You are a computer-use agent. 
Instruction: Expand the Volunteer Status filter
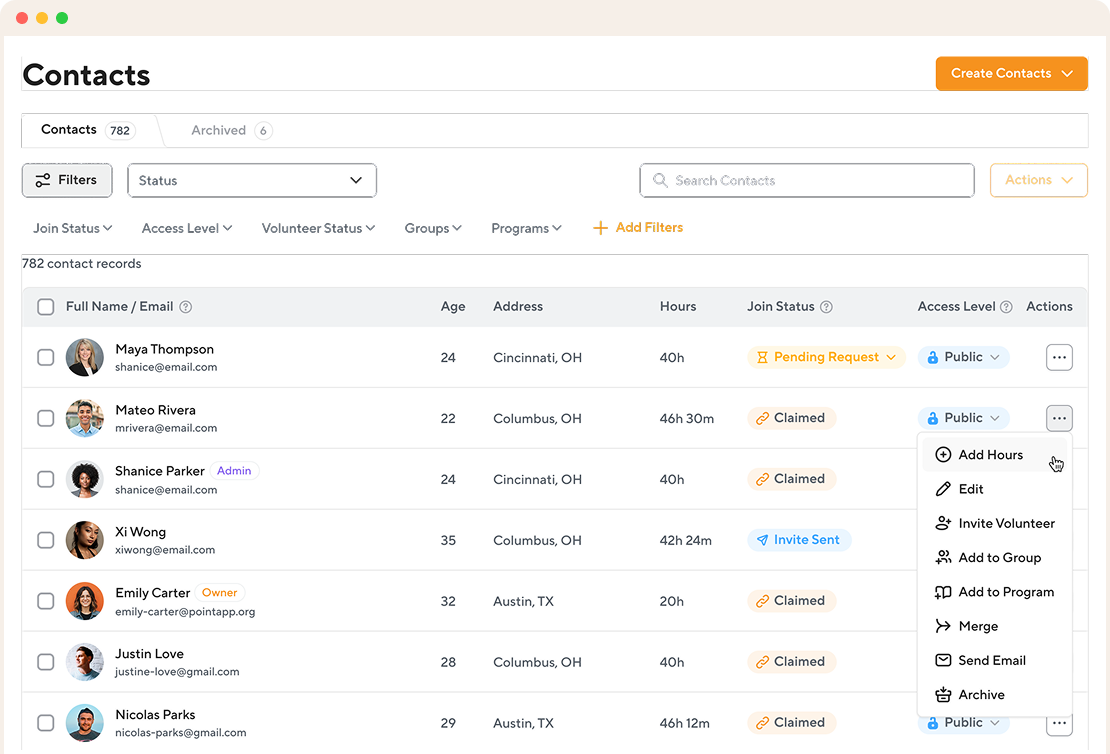319,228
